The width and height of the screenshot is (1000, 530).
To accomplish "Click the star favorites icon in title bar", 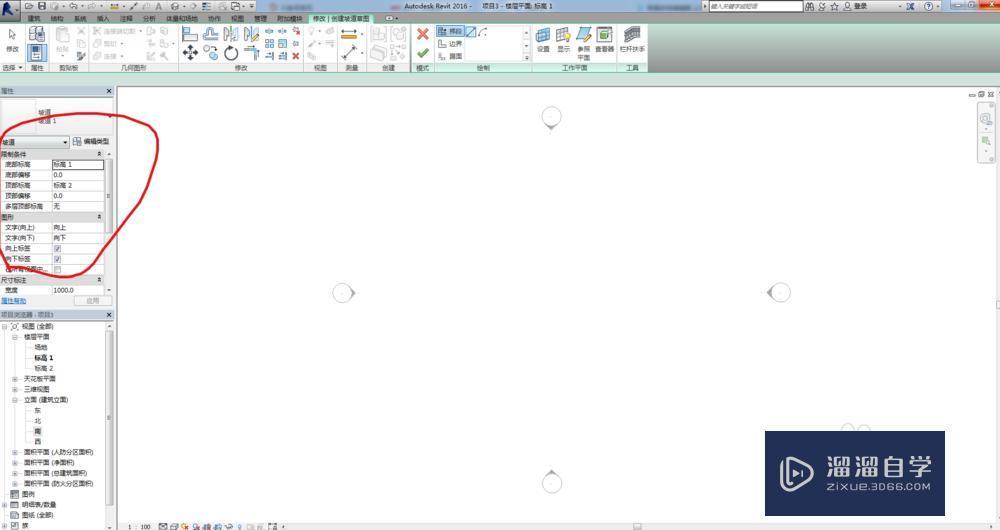I will point(834,6).
